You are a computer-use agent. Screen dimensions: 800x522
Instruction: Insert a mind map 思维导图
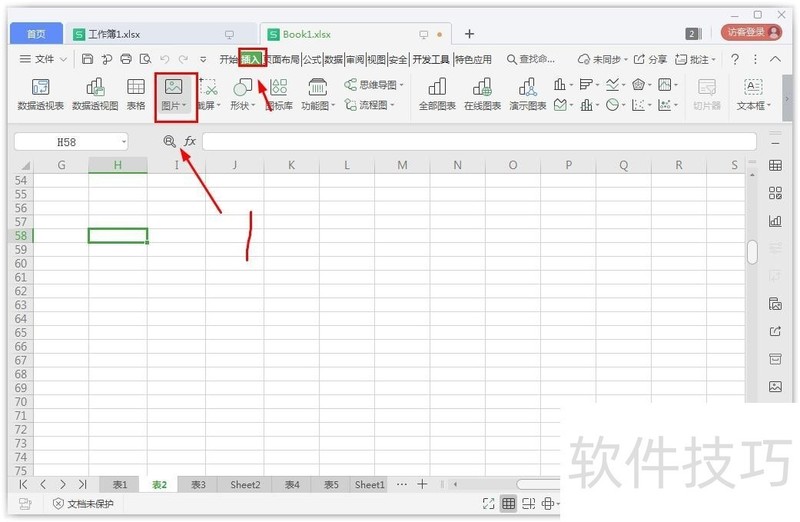tap(373, 85)
